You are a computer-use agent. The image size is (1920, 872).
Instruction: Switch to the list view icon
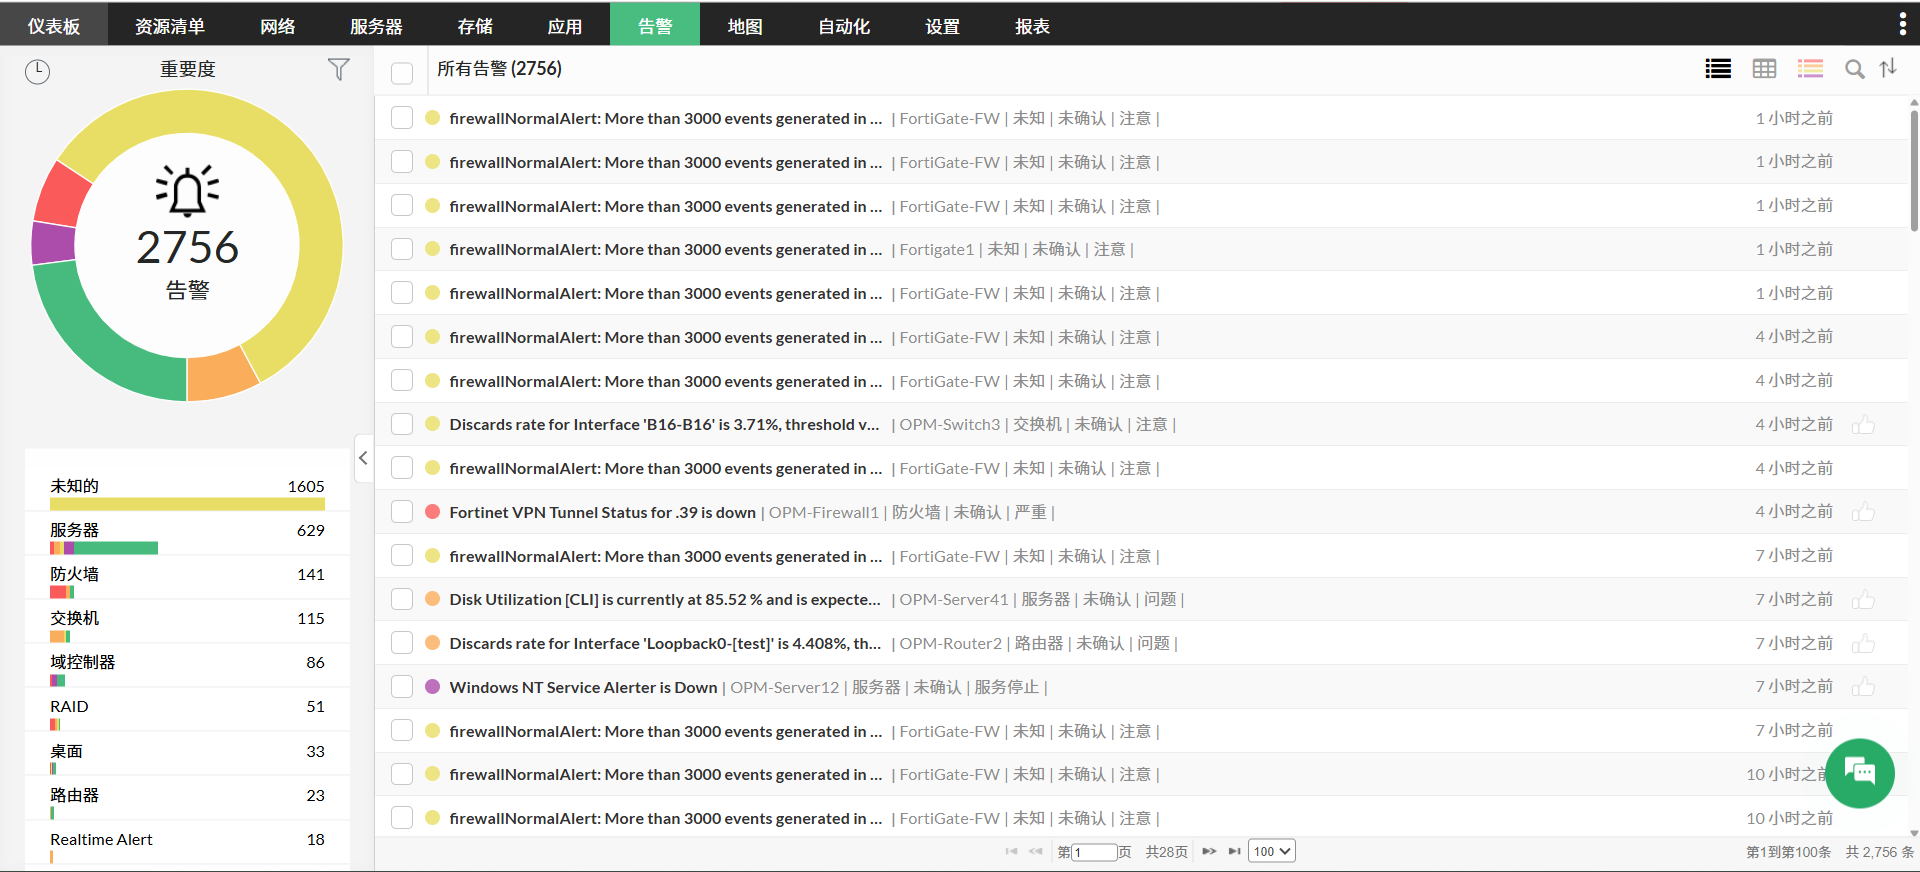[x=1718, y=69]
